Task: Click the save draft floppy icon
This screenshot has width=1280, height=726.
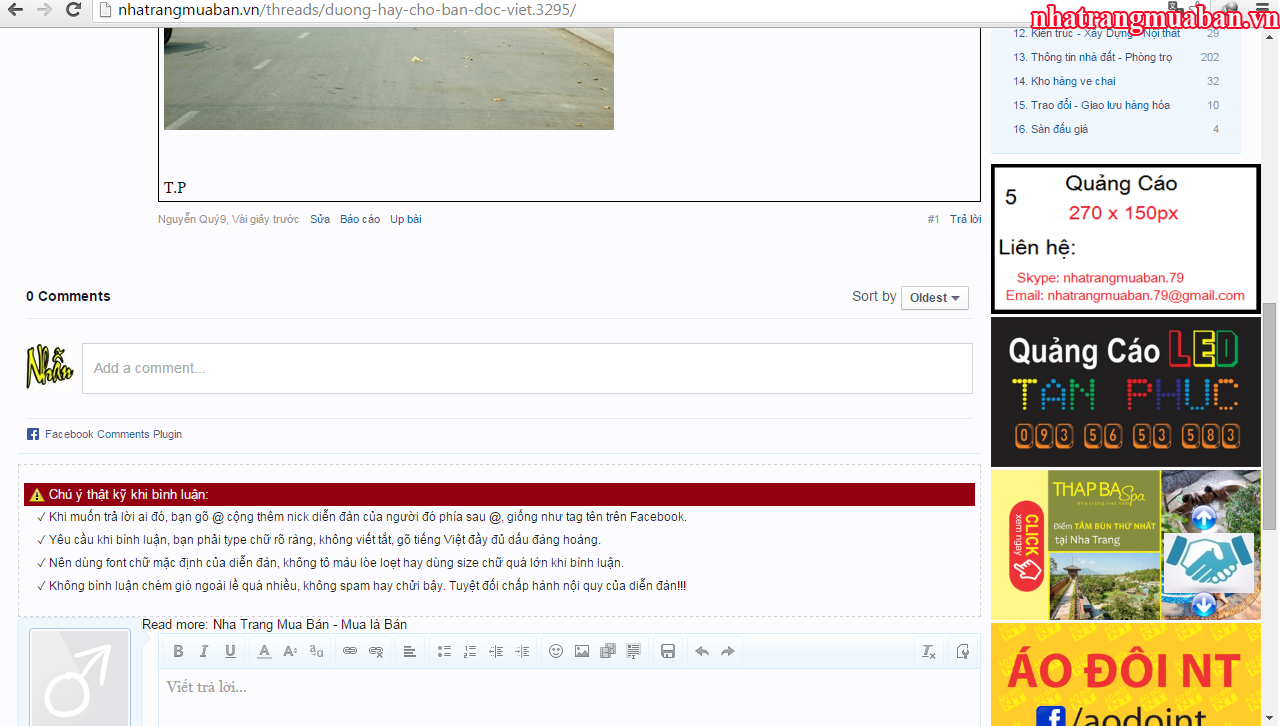Action: pyautogui.click(x=668, y=651)
